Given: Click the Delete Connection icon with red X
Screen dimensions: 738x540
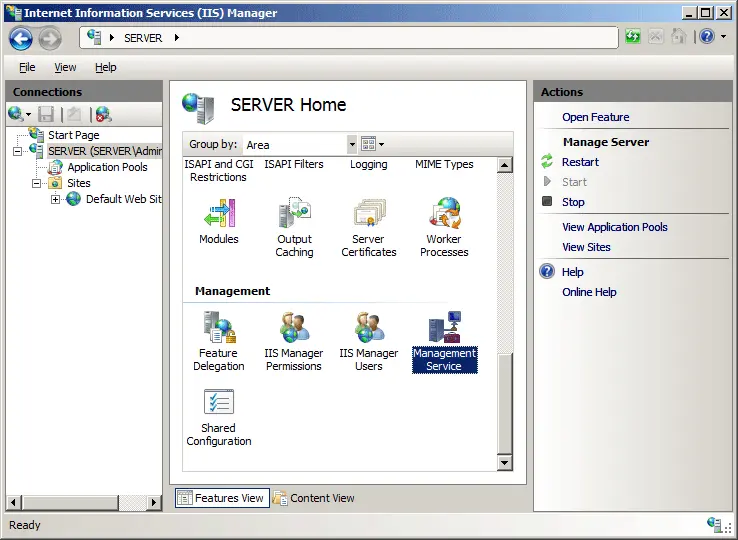Looking at the screenshot, I should 103,114.
